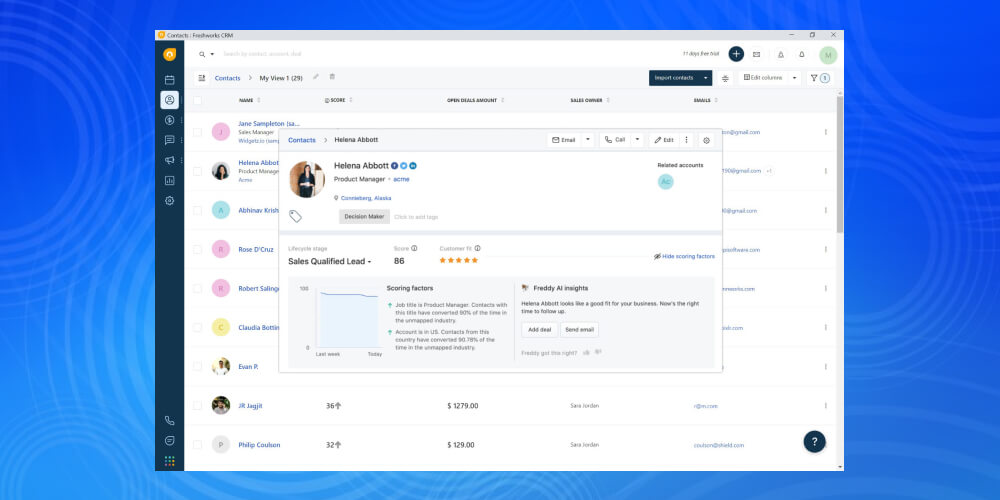This screenshot has height=500, width=1000.
Task: Open Jane Sampleton row's options menu
Action: (825, 132)
